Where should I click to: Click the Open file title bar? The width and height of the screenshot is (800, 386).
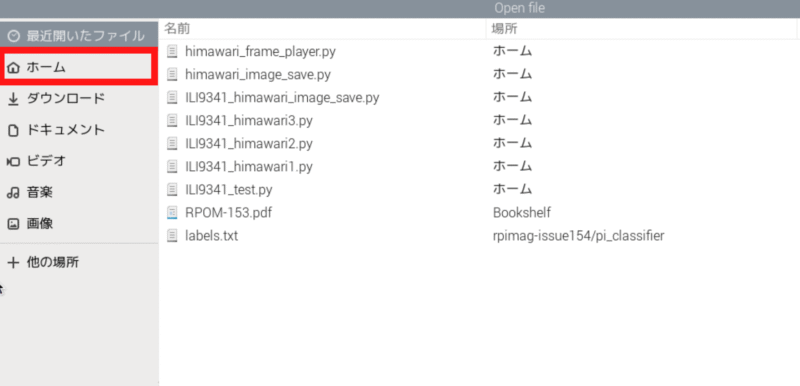[x=400, y=8]
